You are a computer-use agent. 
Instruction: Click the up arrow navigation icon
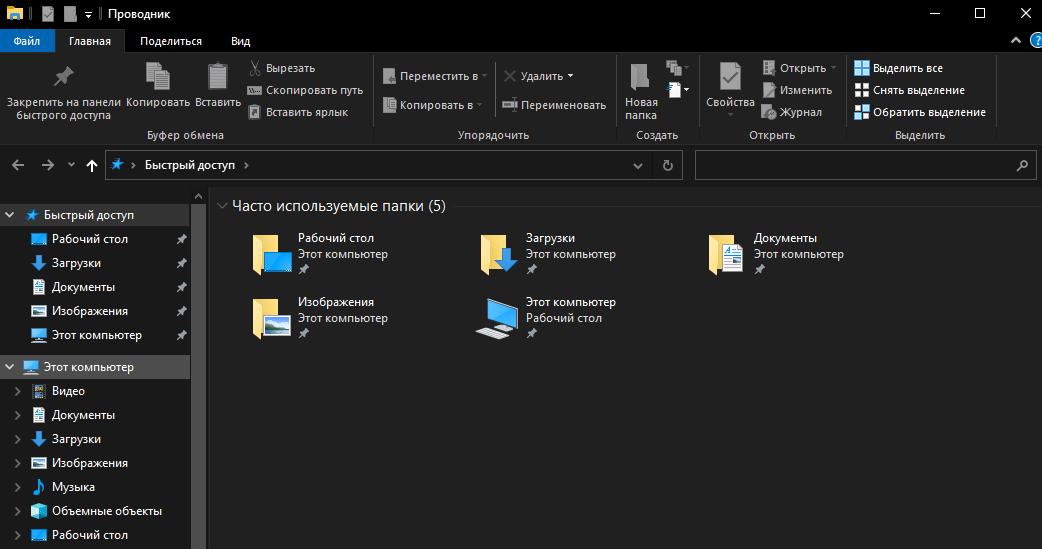[92, 165]
